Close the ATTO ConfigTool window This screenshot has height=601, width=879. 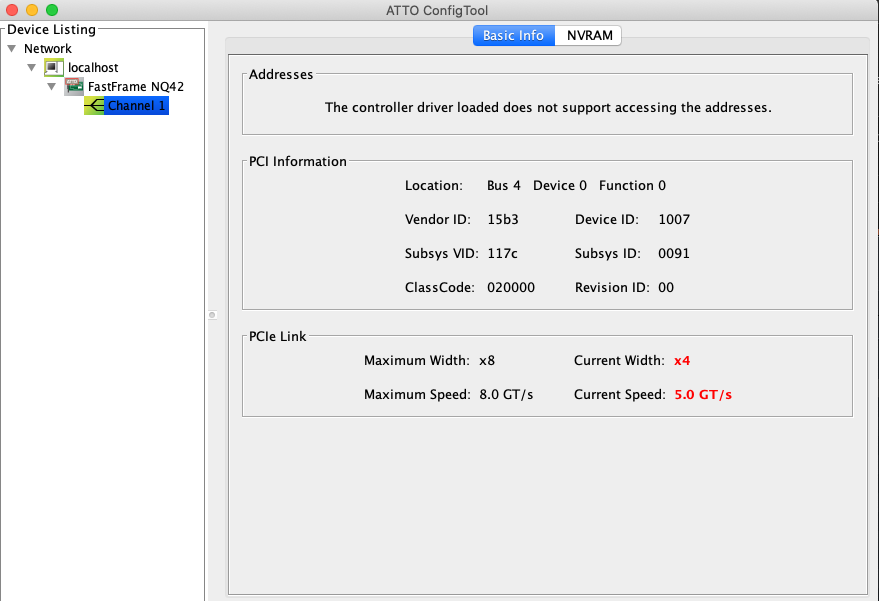(x=12, y=10)
